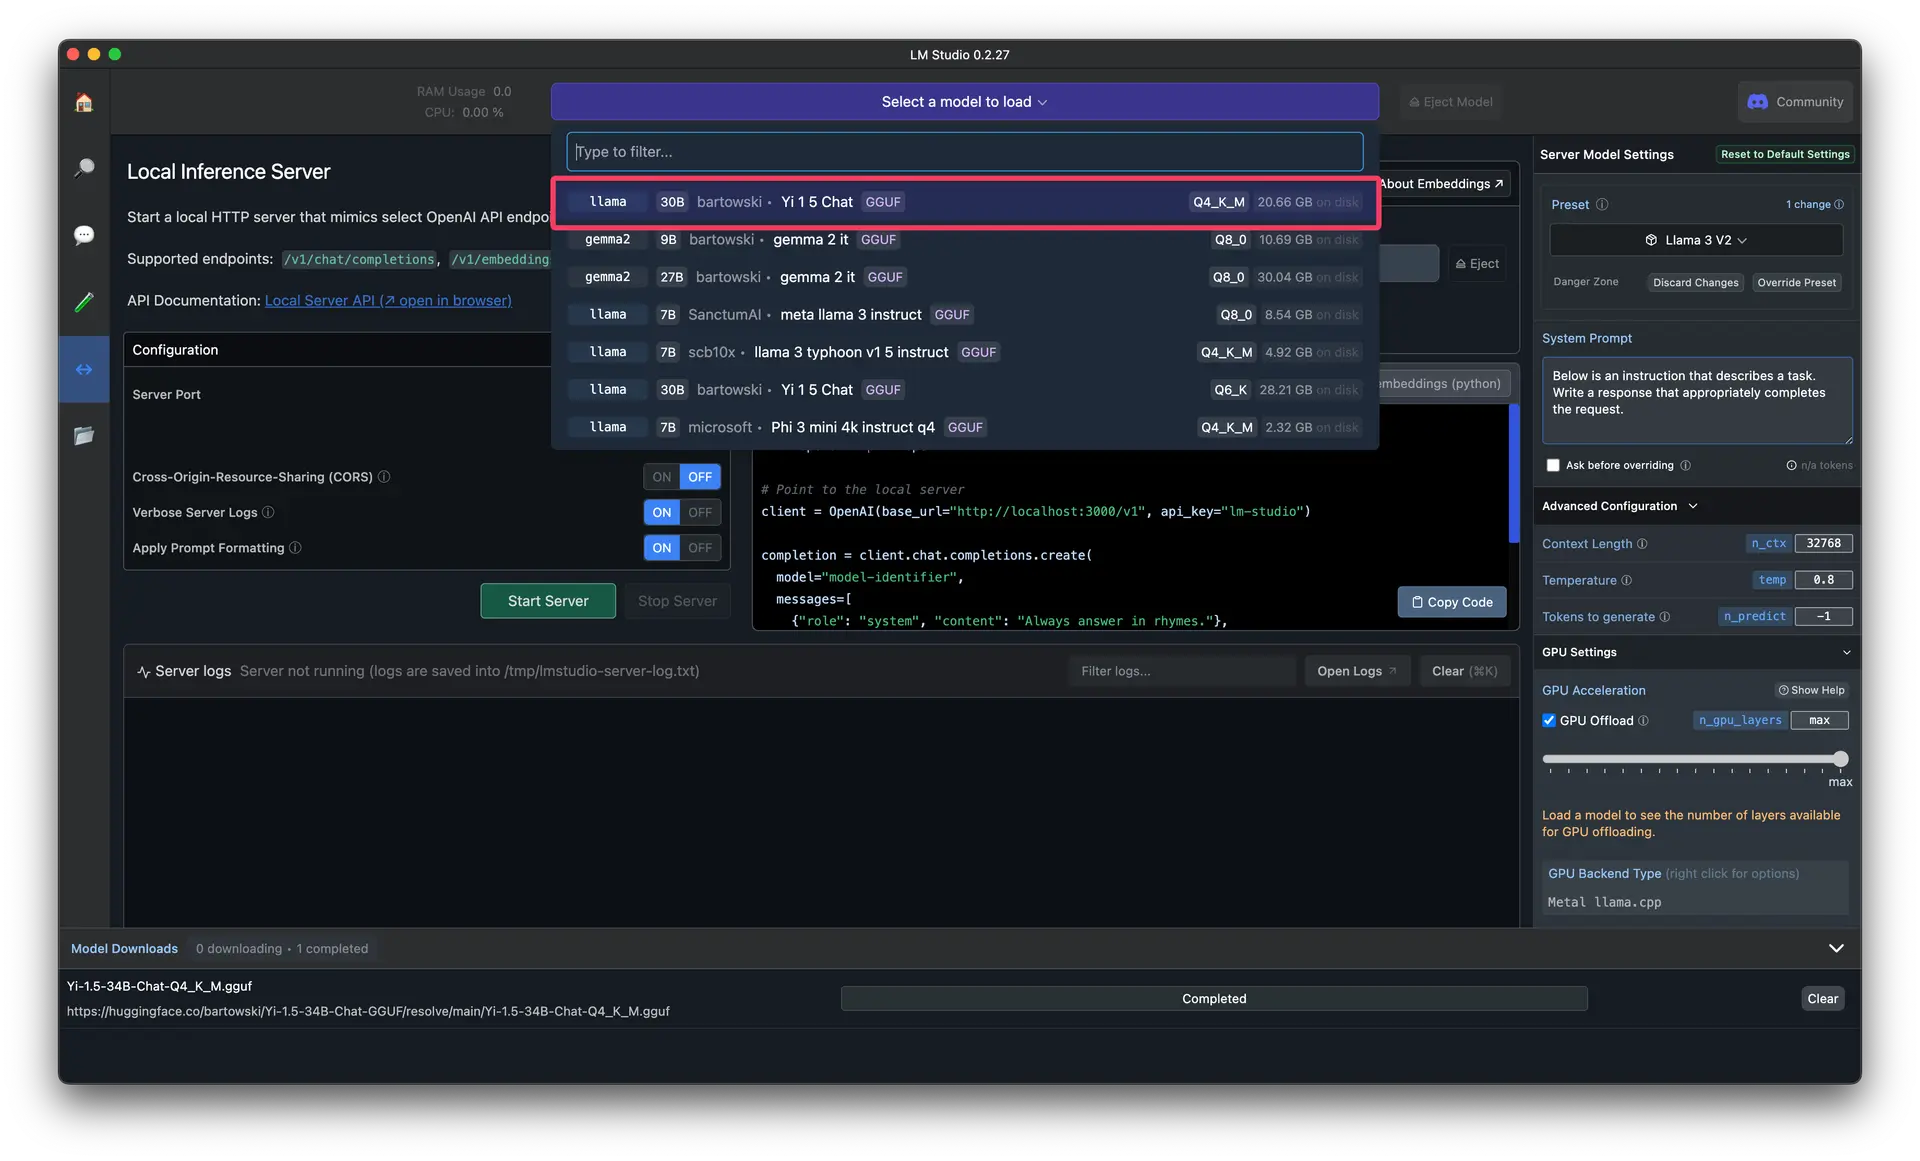
Task: Clear the server logs
Action: [x=1464, y=672]
